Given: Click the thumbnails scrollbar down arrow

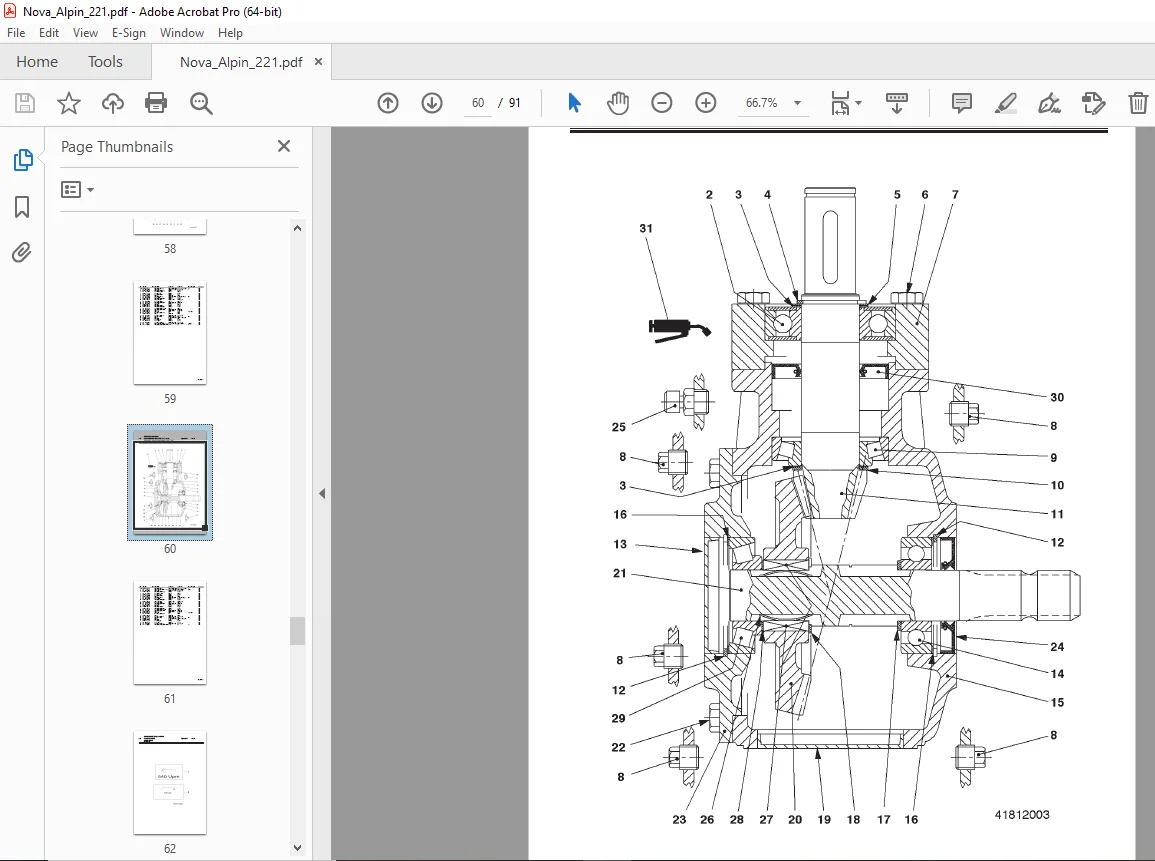Looking at the screenshot, I should pos(298,848).
